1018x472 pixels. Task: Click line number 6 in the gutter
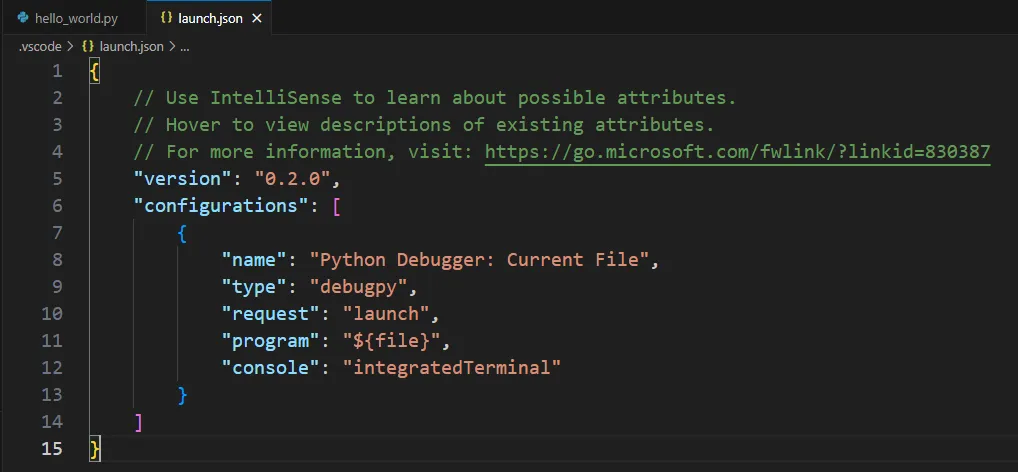(57, 206)
